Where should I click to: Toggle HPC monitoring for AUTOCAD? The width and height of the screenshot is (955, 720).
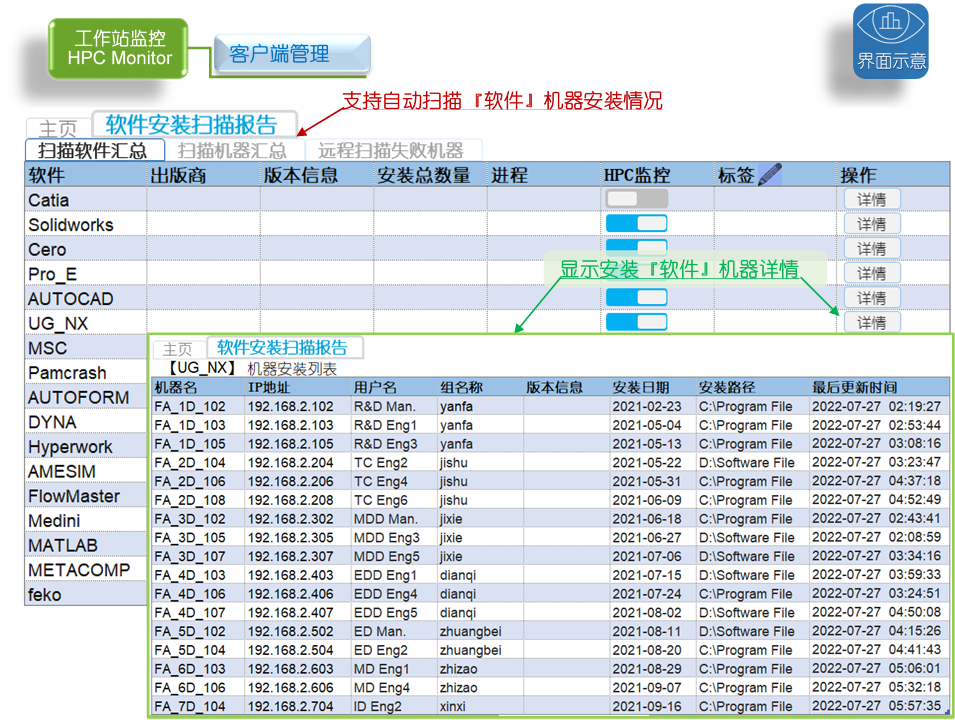tap(636, 297)
